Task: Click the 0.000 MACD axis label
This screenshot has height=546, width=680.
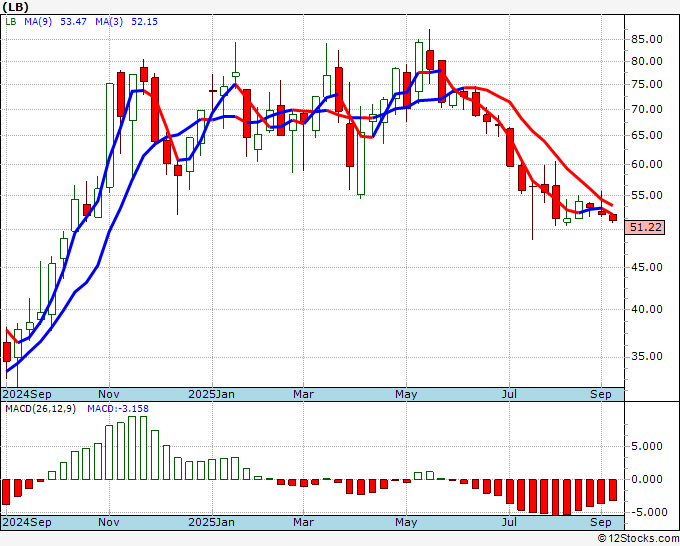Action: (x=649, y=480)
